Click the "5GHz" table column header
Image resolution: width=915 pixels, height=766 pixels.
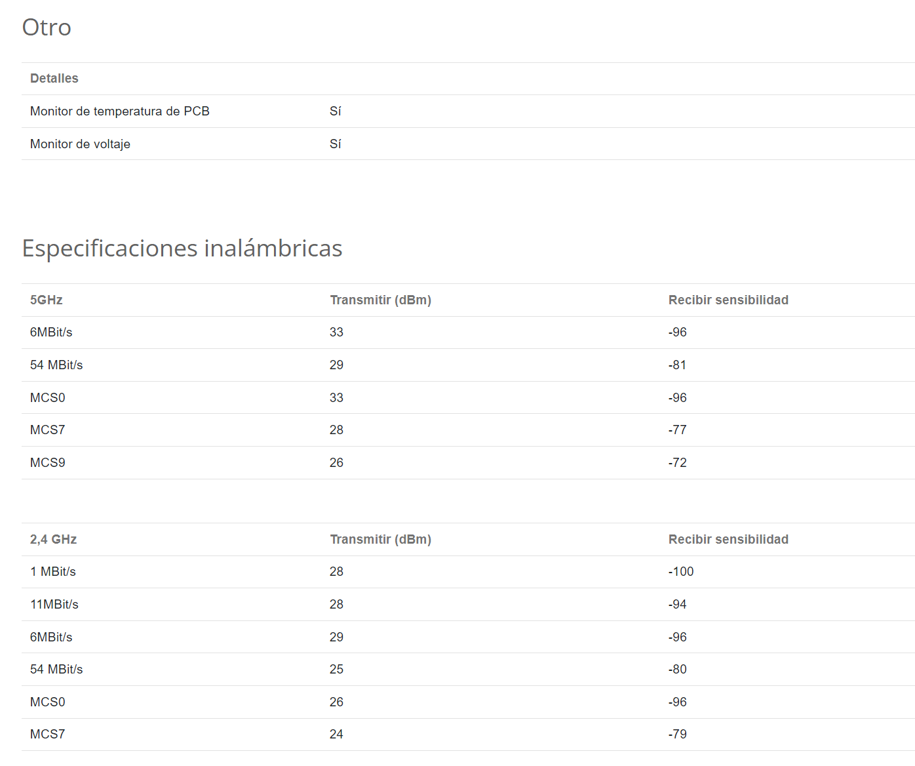pyautogui.click(x=46, y=300)
